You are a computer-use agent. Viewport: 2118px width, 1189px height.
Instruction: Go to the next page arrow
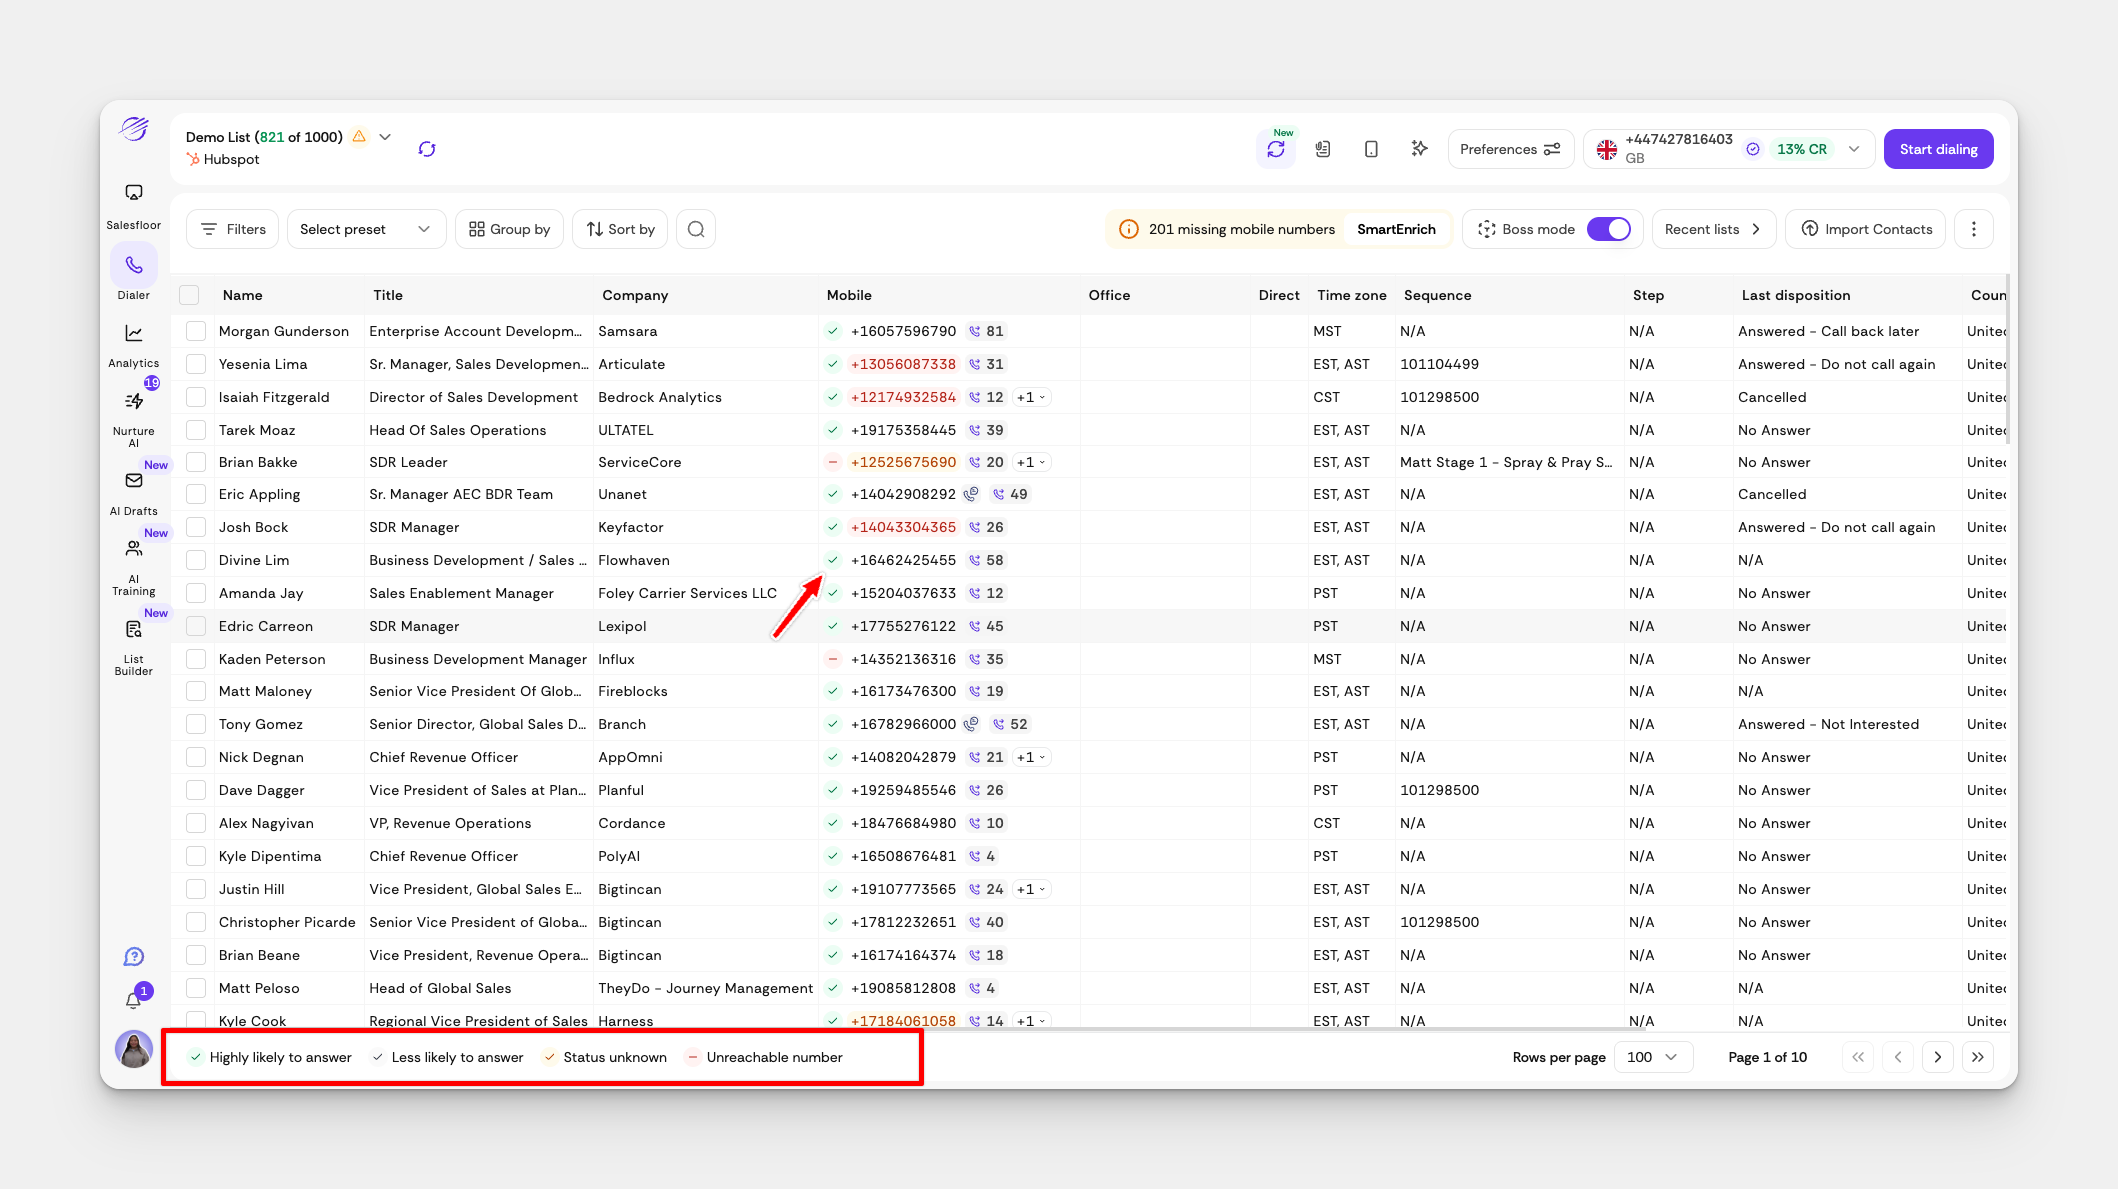click(1937, 1057)
